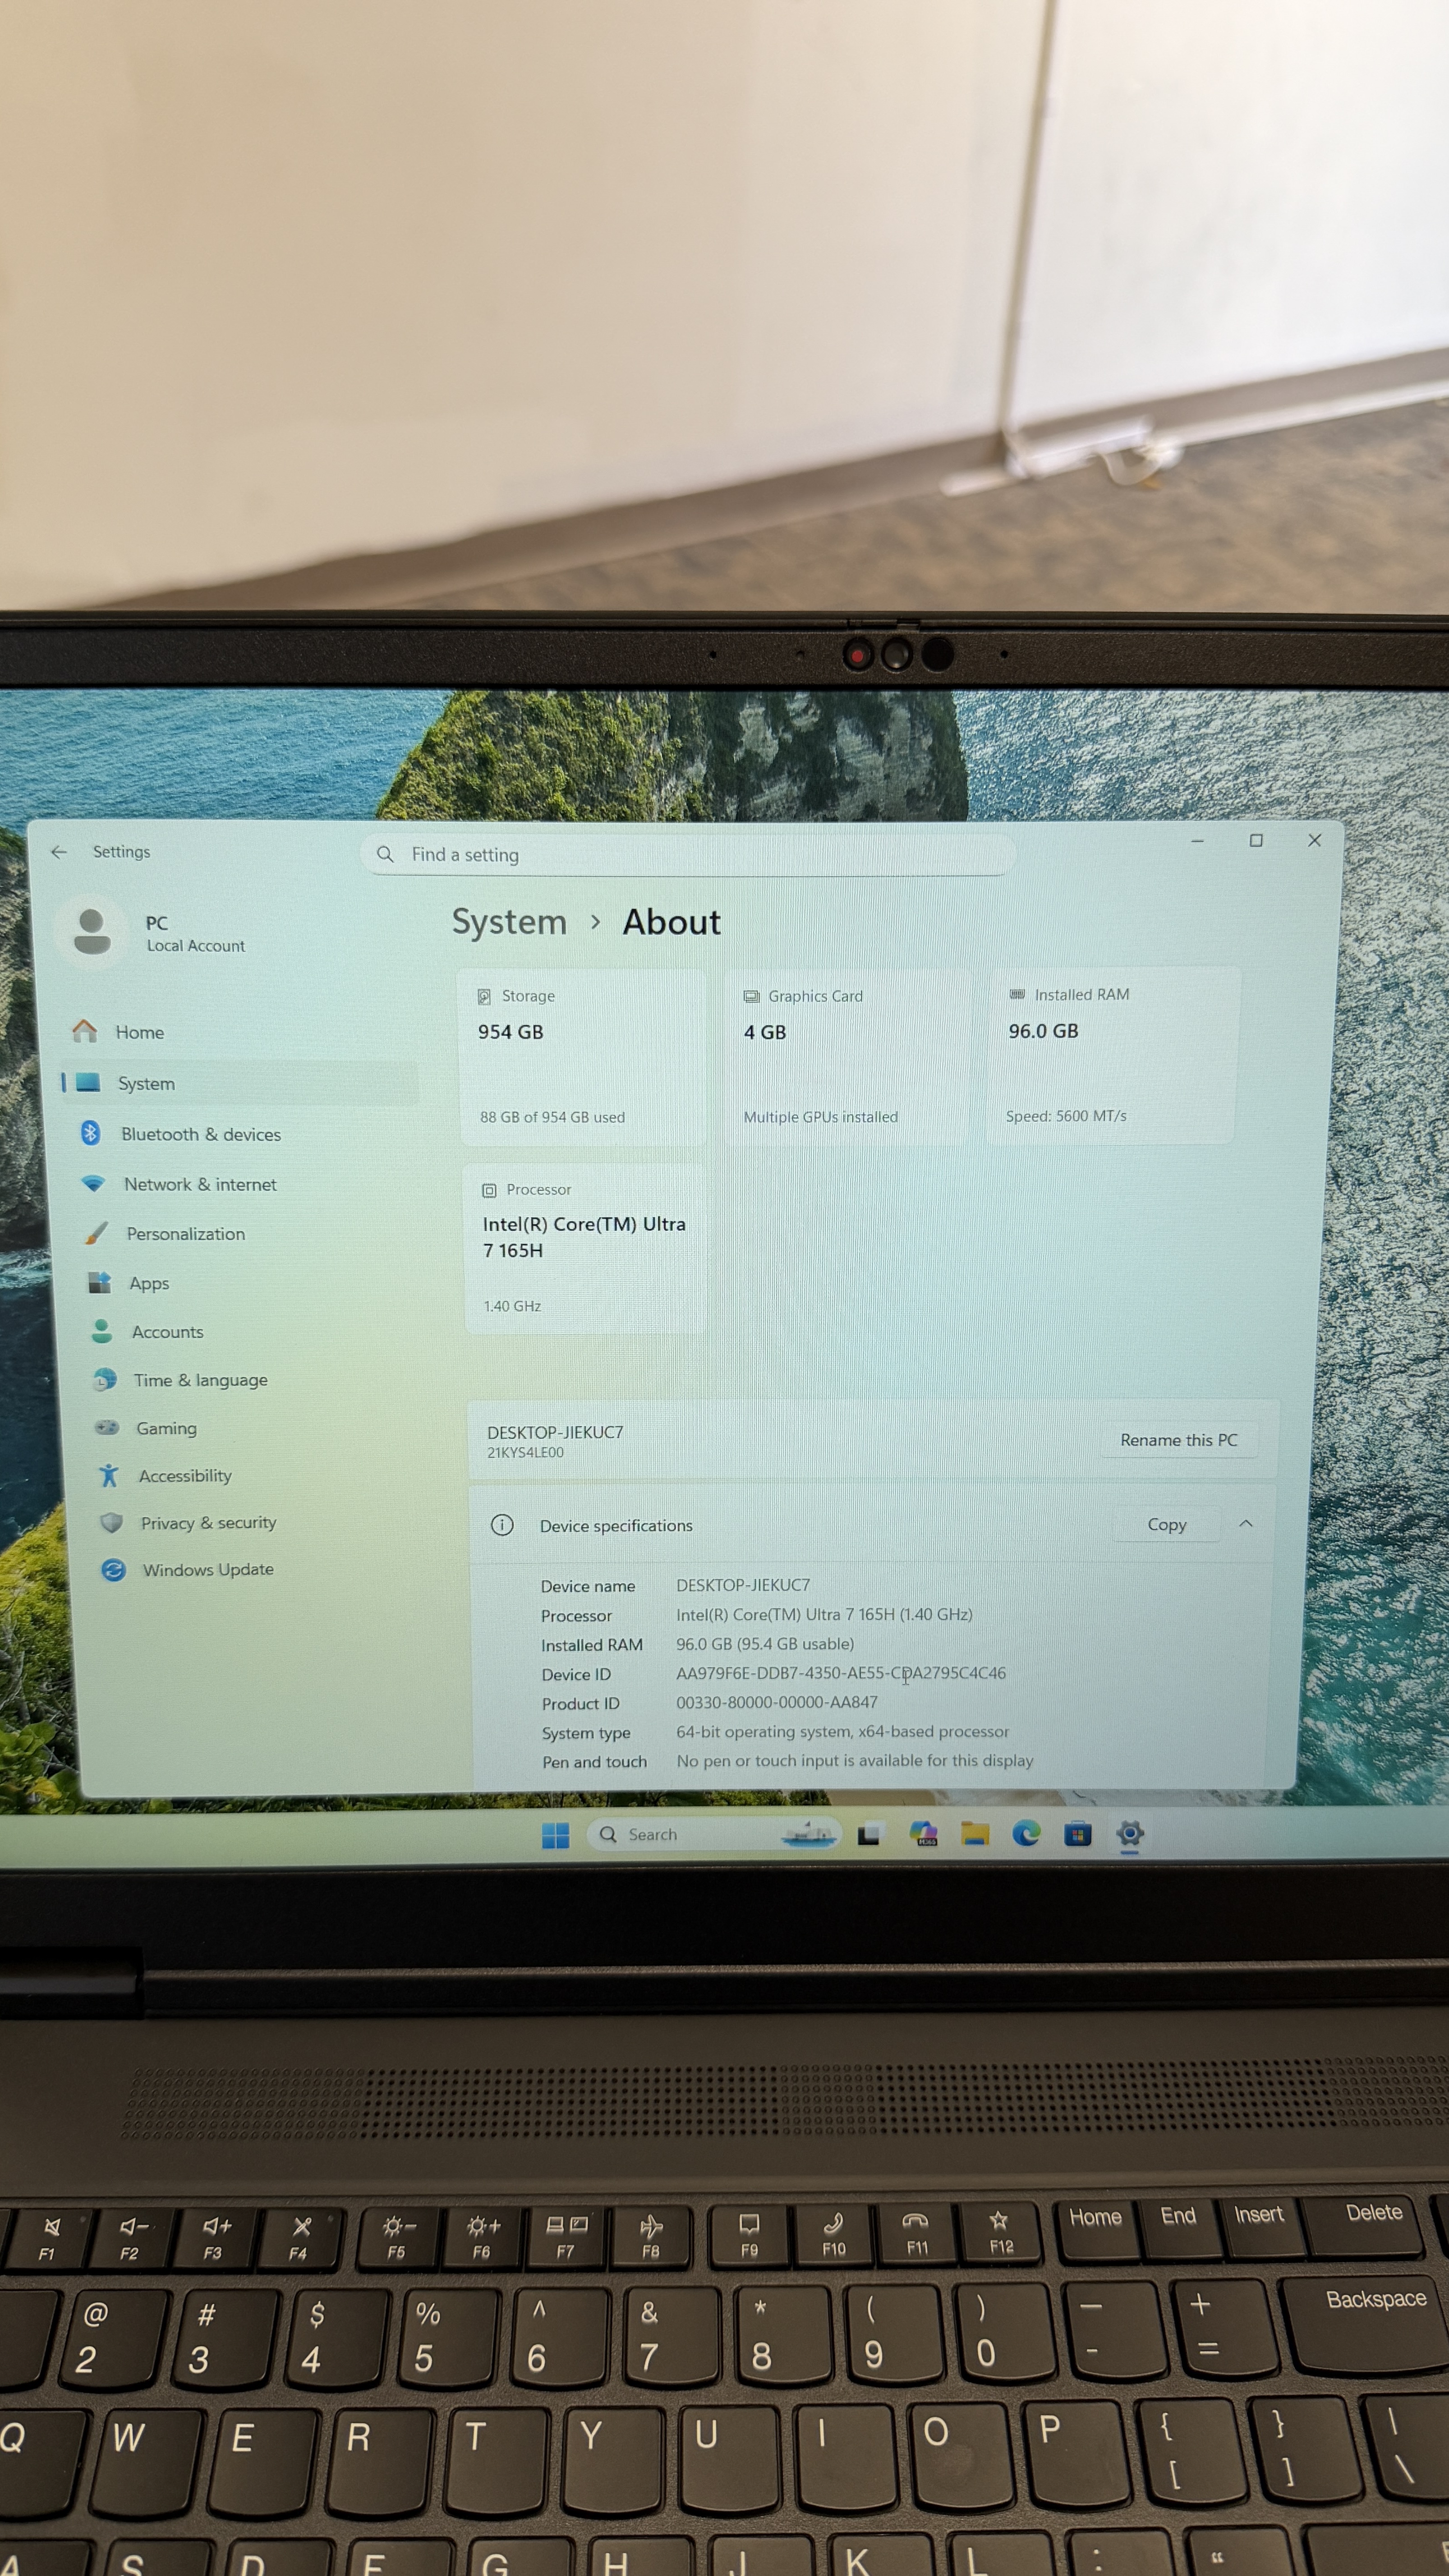1449x2576 pixels.
Task: Click the Settings back arrow
Action: (x=59, y=851)
